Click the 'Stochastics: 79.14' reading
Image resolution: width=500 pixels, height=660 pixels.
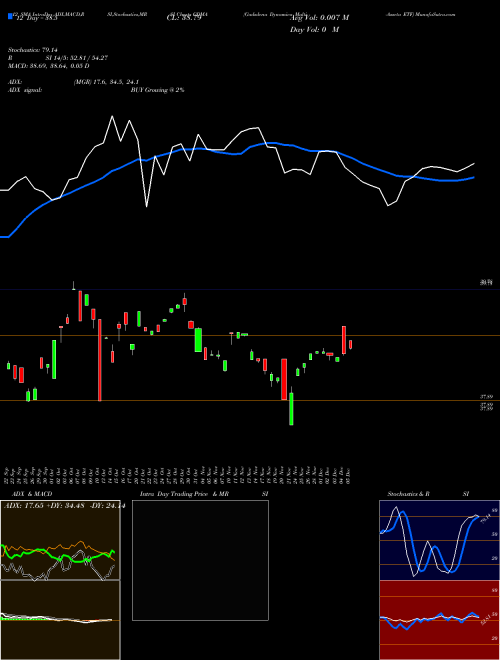[32, 50]
